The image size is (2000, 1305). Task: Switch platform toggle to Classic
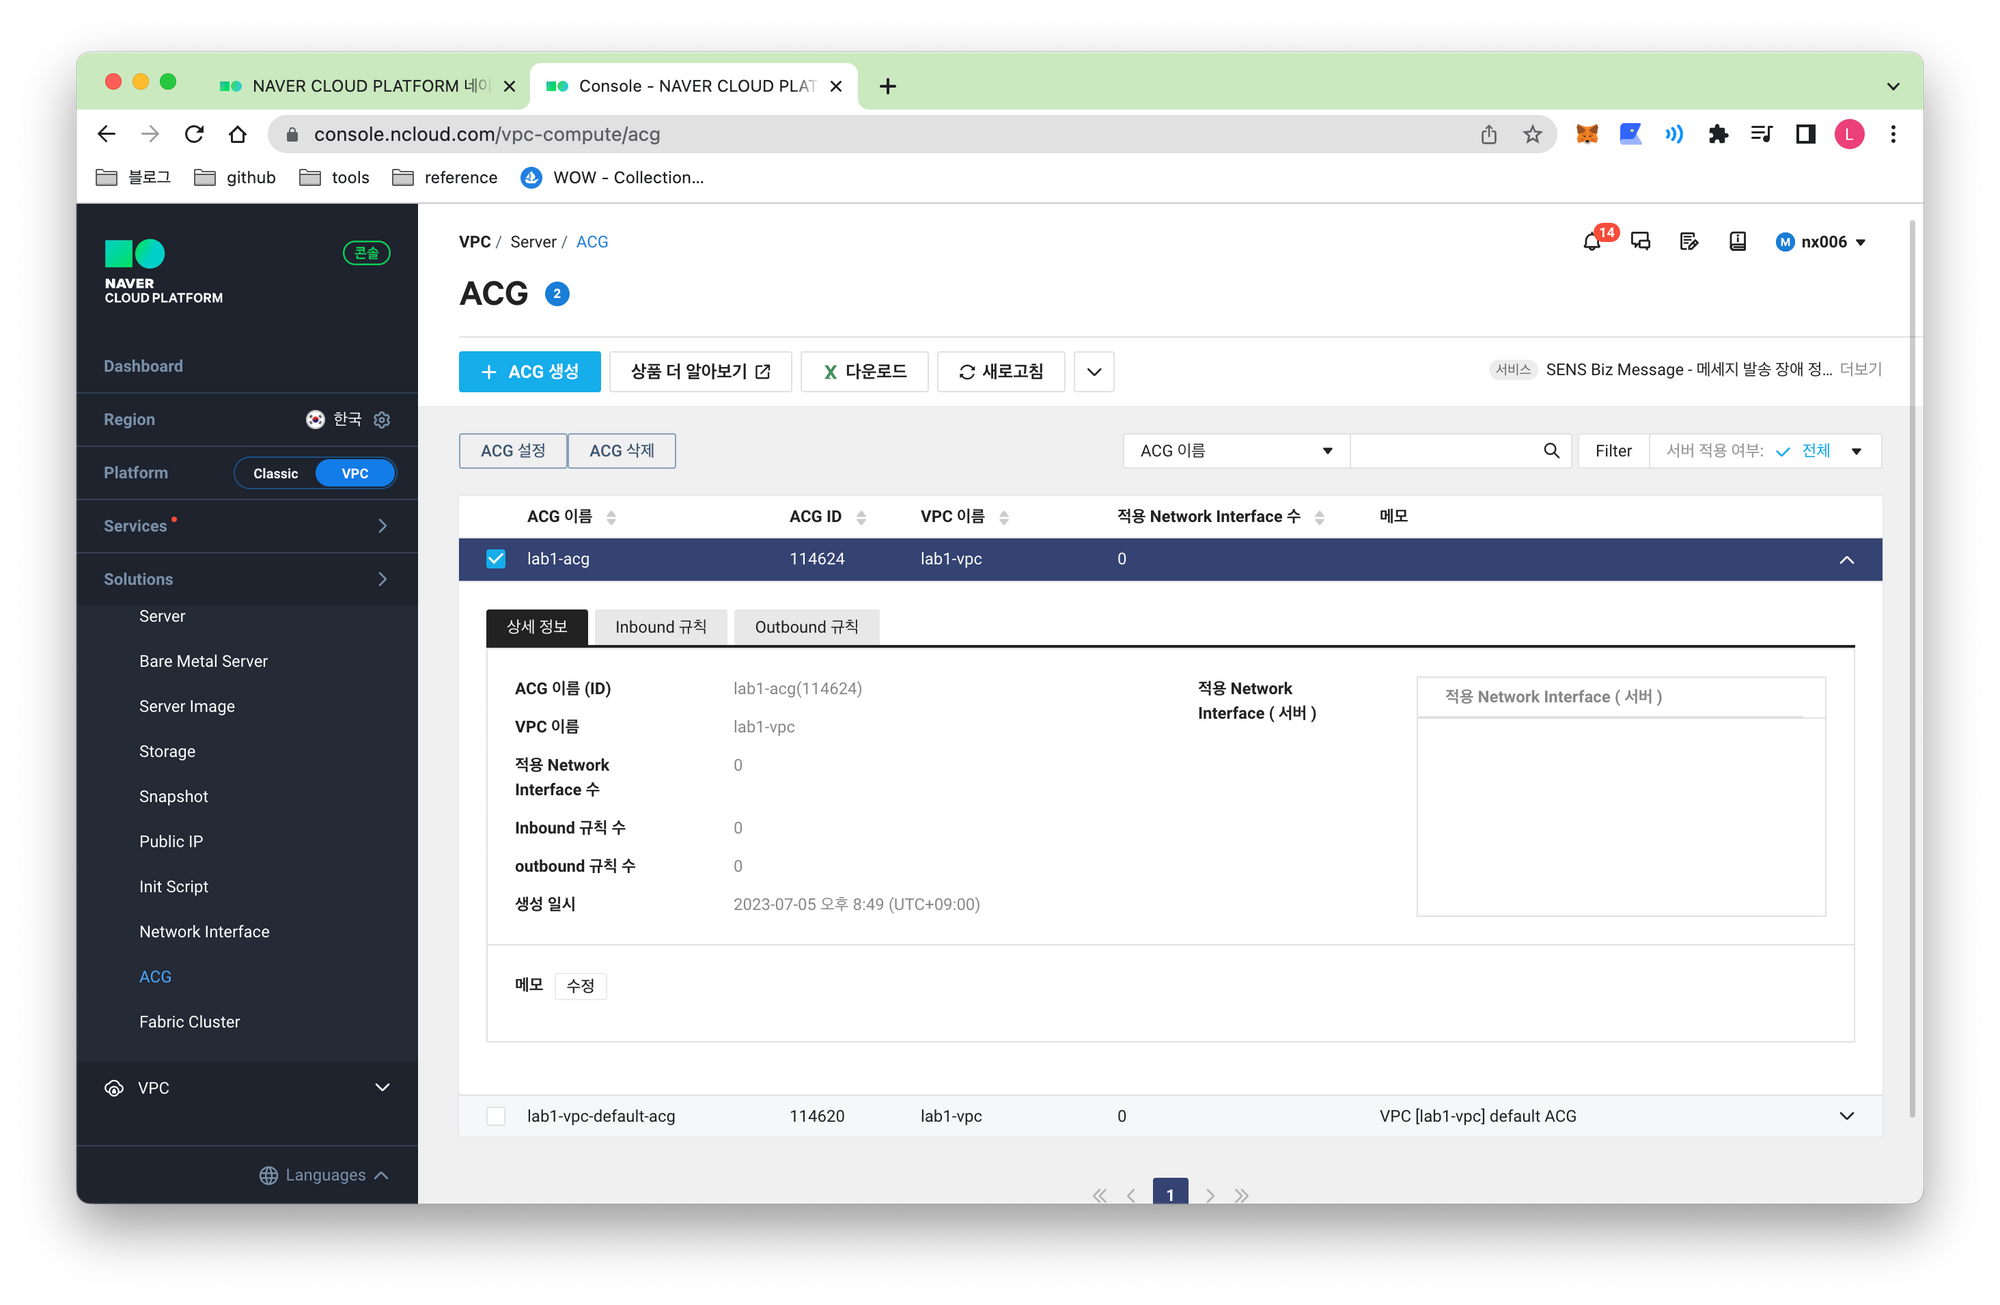click(x=275, y=473)
